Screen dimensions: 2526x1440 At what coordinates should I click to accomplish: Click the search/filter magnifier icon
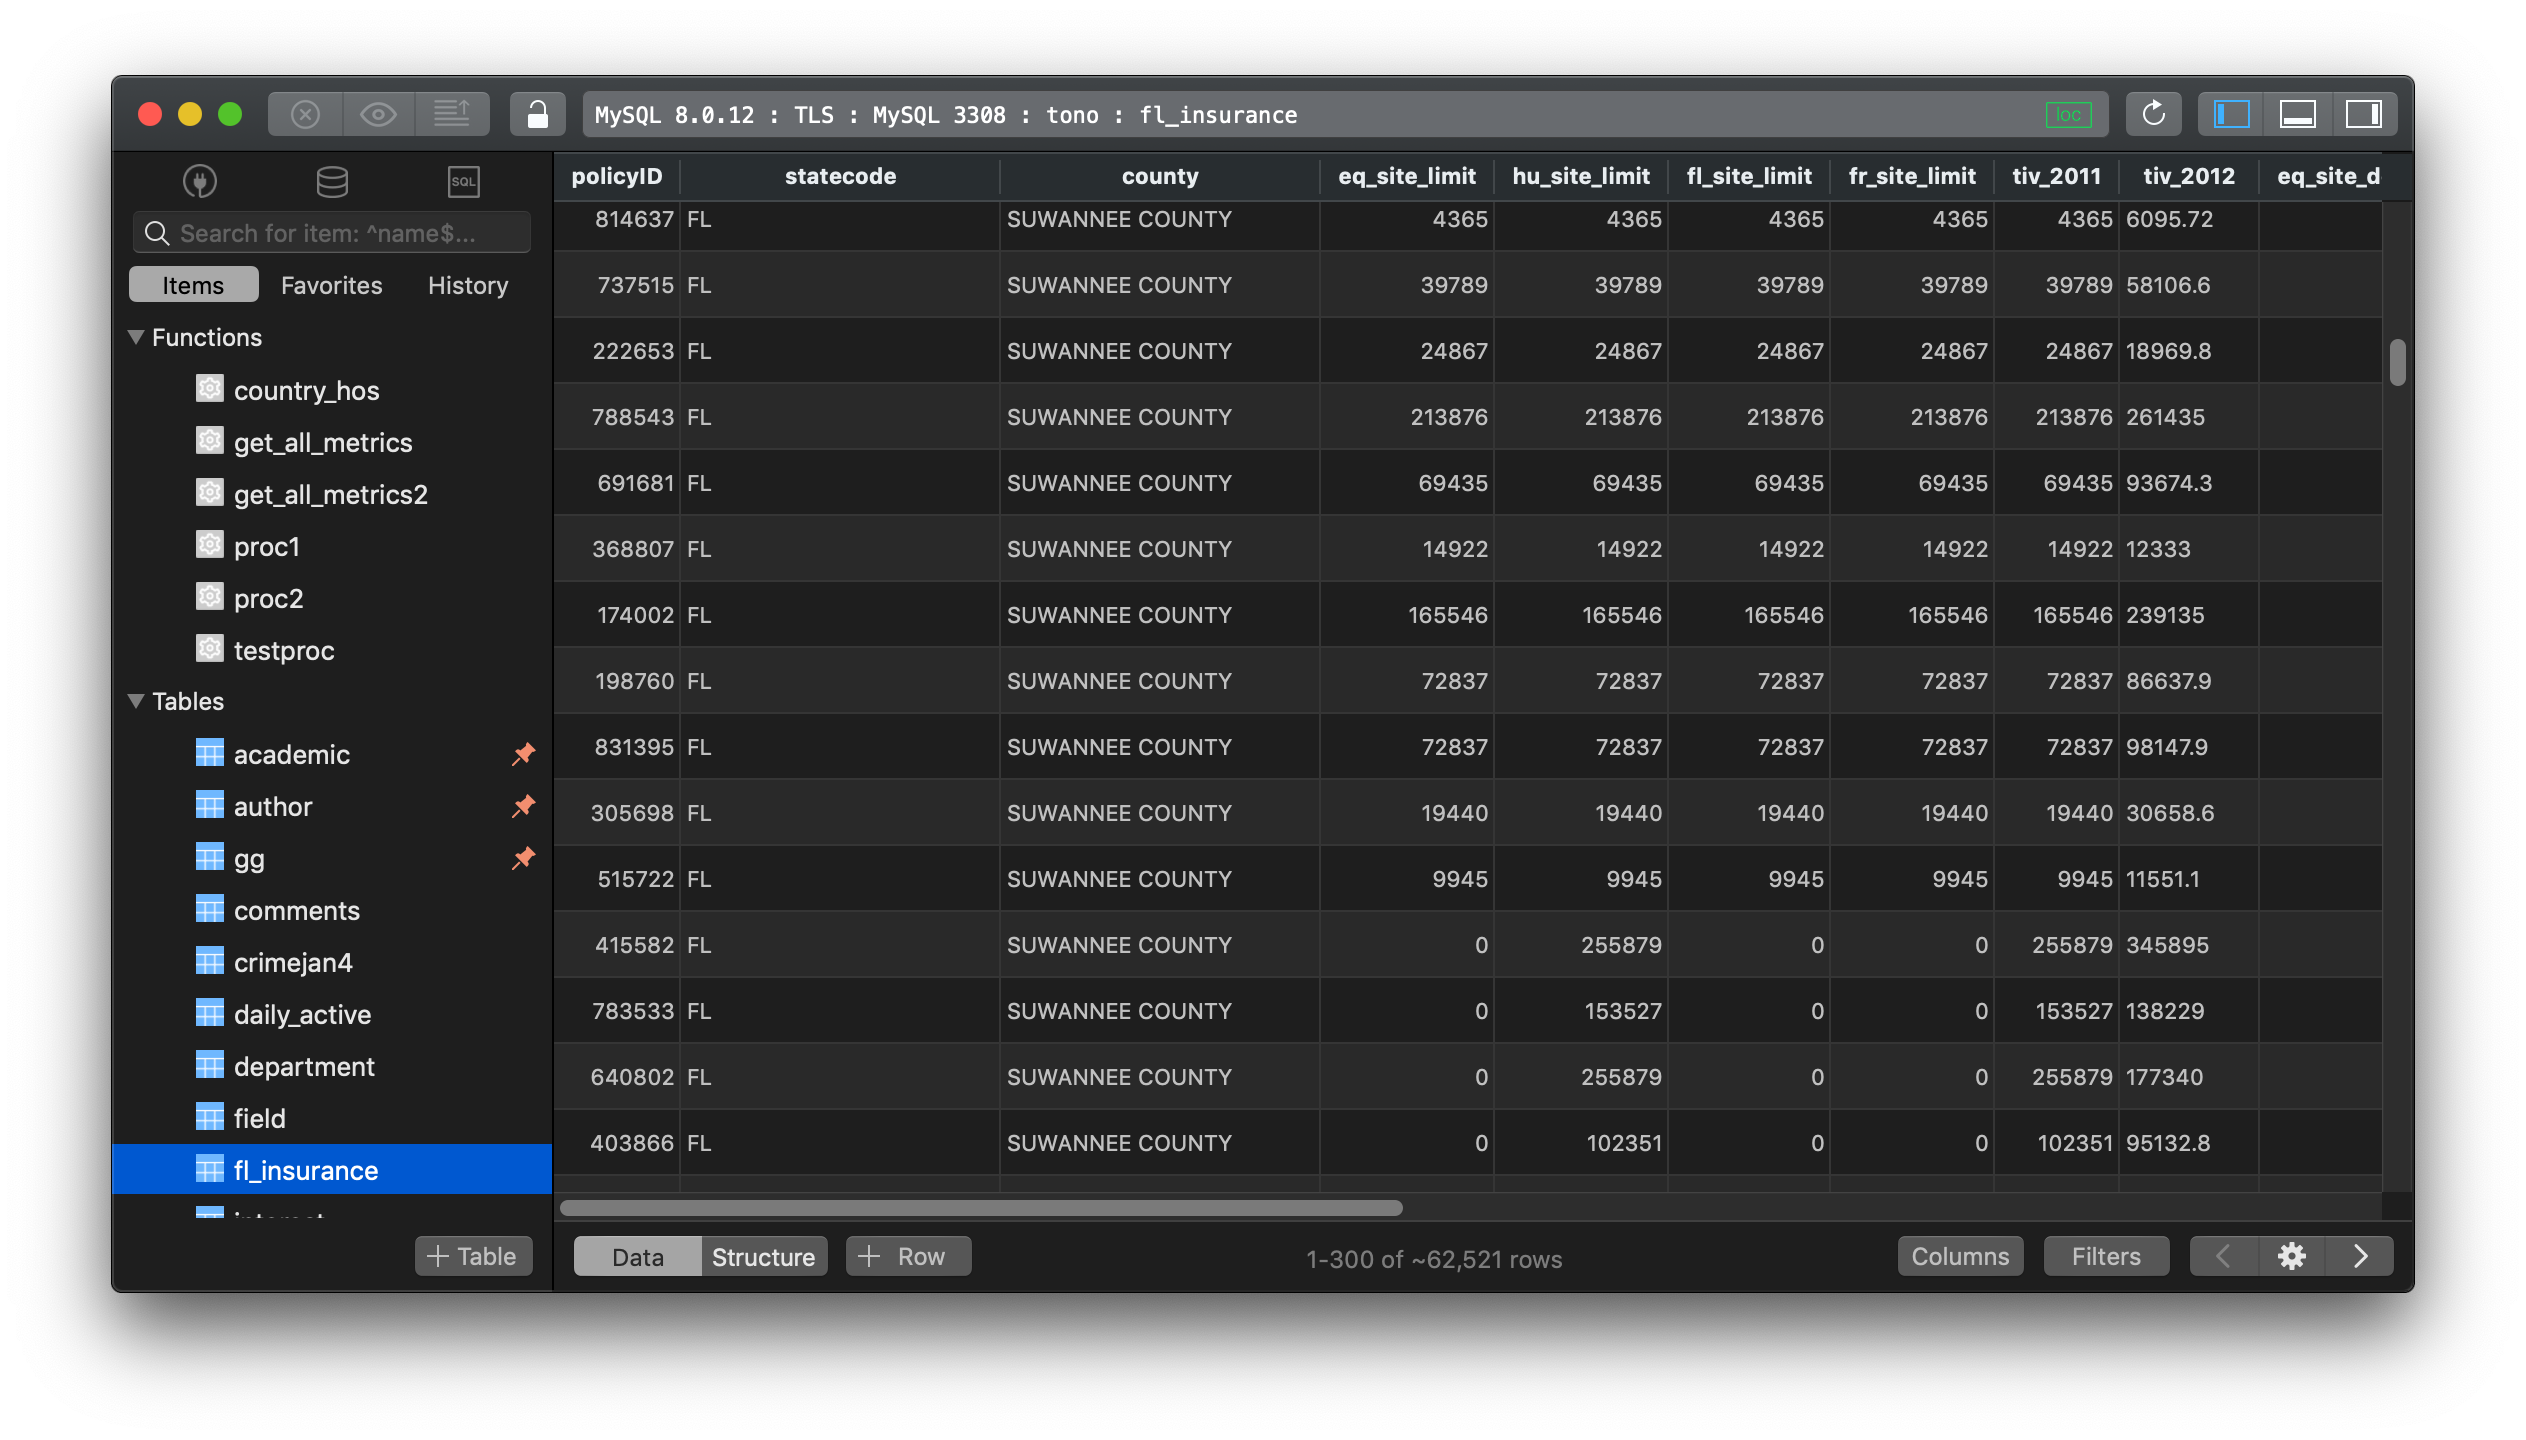click(156, 232)
